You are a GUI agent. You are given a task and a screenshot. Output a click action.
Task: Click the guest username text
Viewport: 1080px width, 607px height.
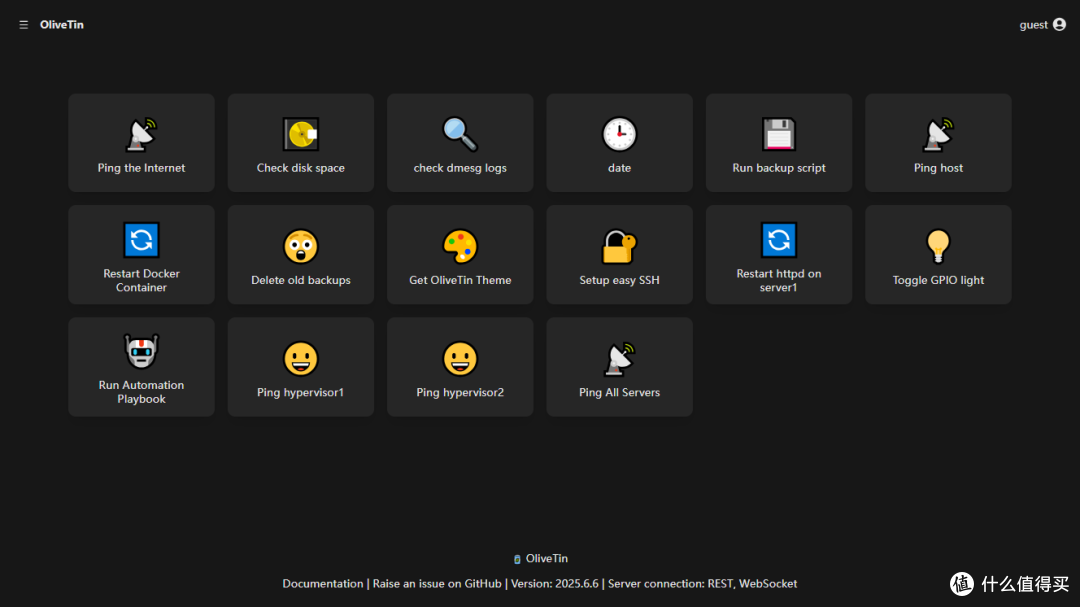tap(1033, 25)
